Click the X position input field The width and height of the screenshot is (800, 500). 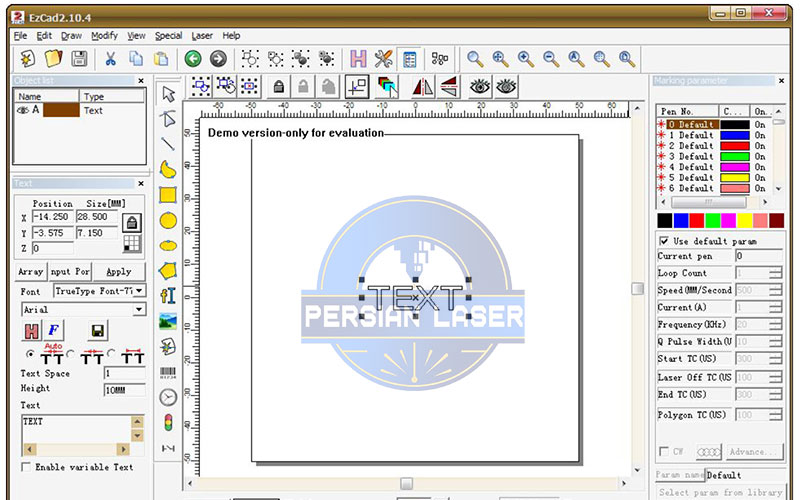[53, 217]
